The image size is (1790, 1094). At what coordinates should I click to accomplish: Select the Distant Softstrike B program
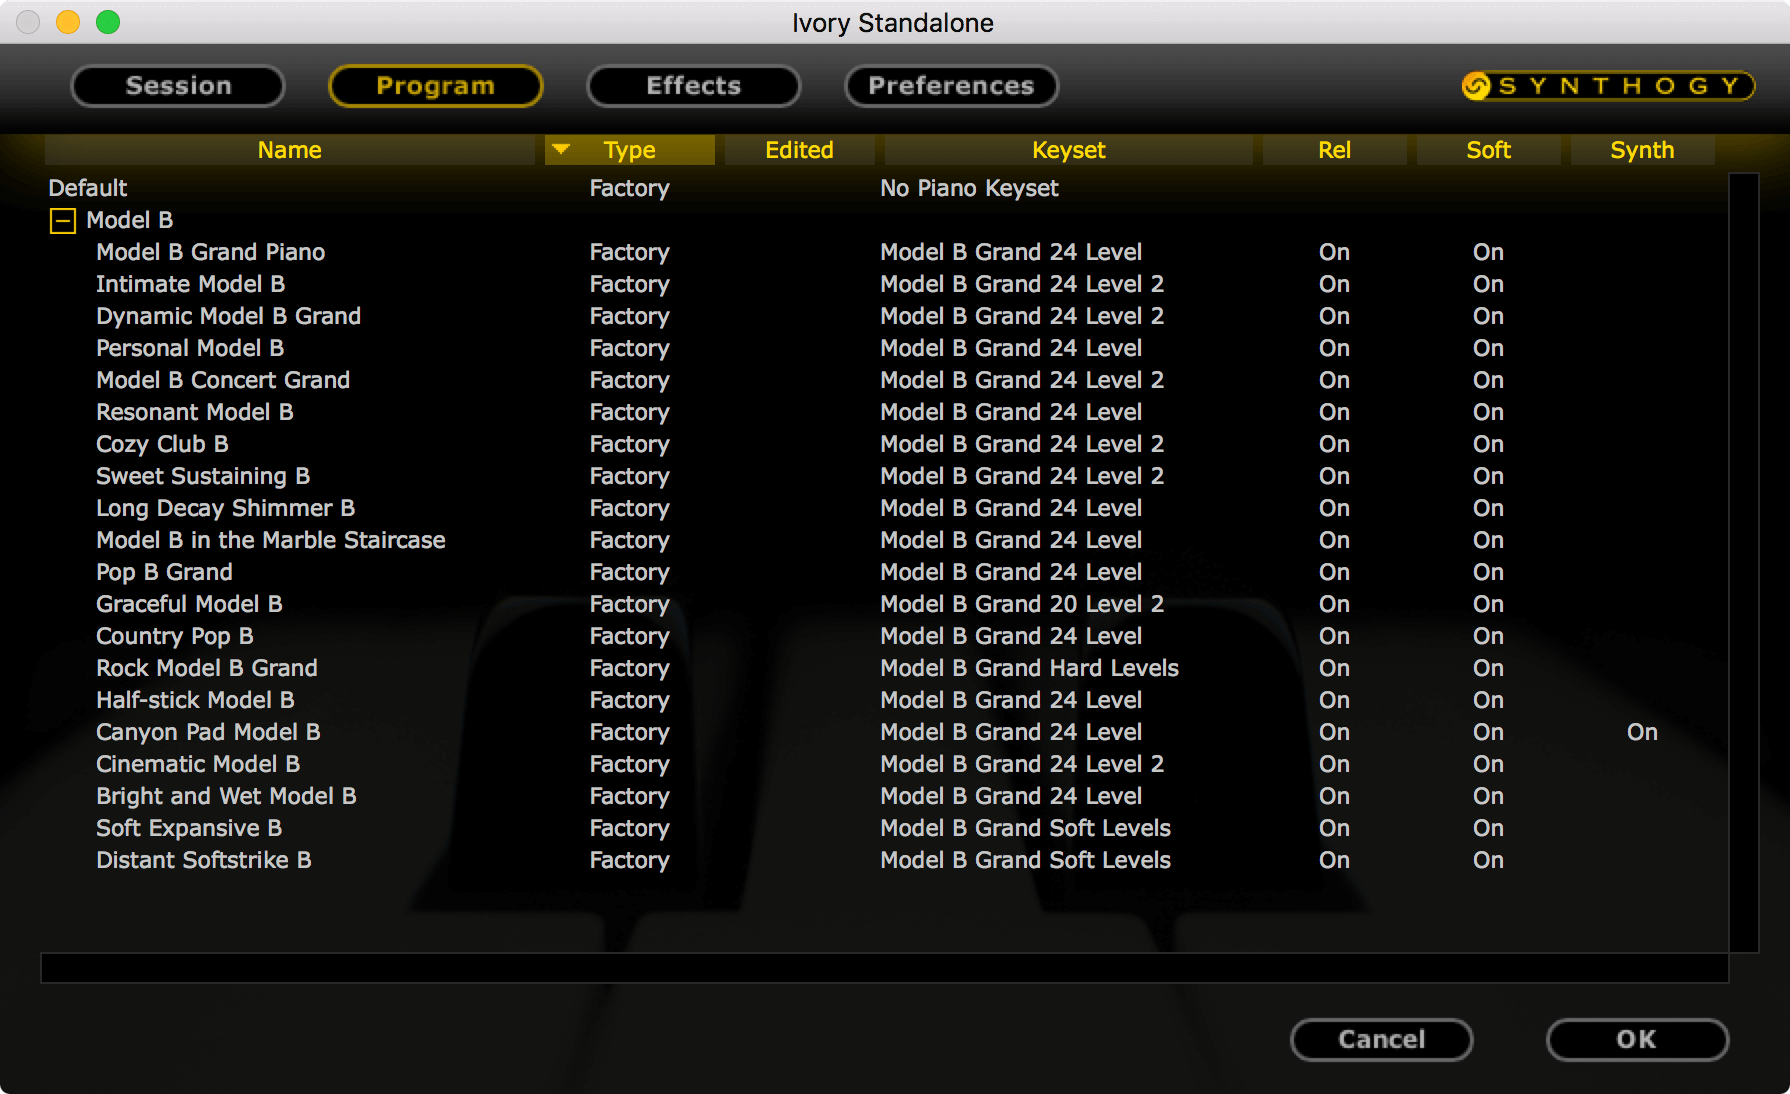(204, 860)
